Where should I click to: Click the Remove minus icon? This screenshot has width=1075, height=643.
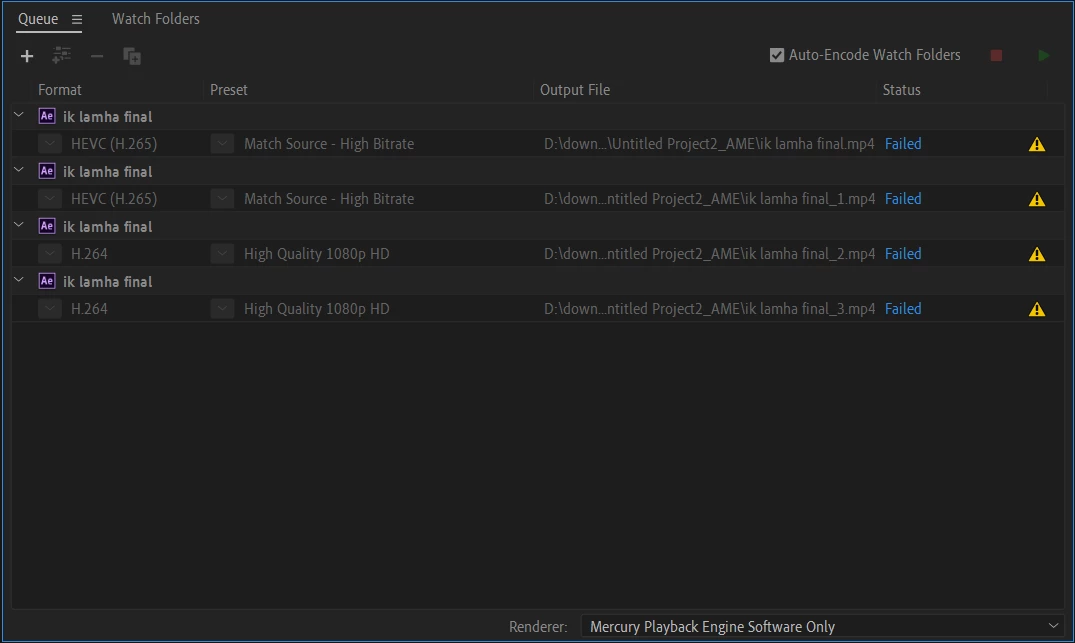pos(97,56)
